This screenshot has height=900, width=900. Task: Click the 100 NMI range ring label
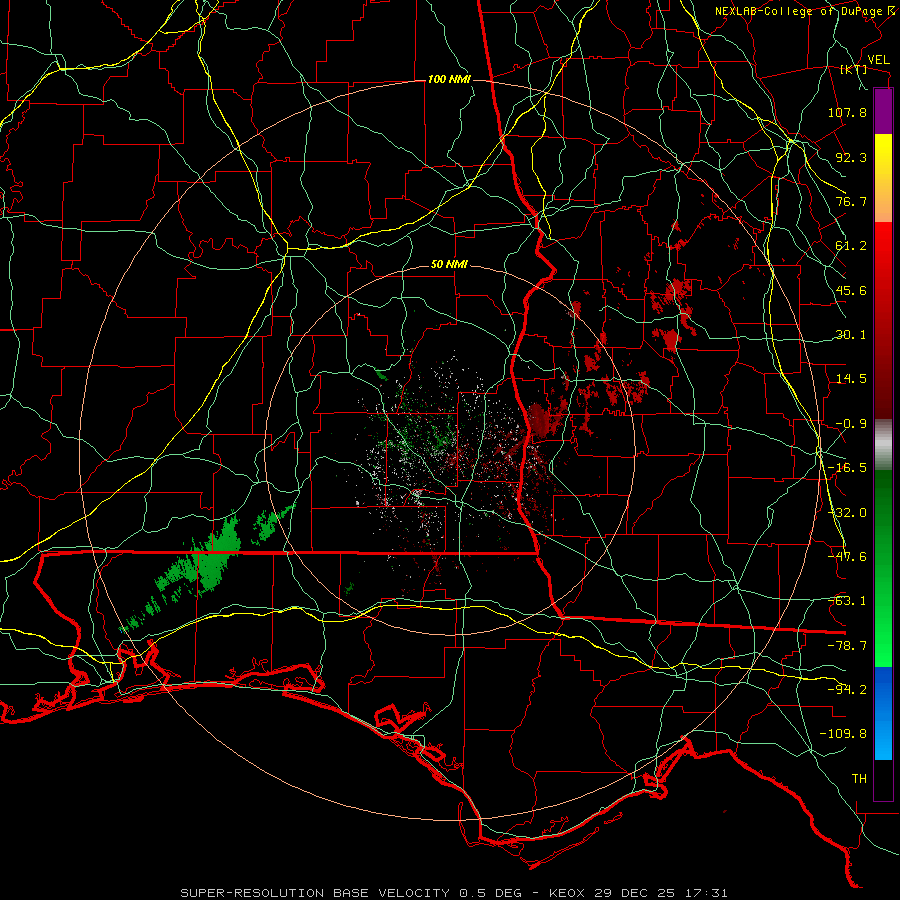pos(449,79)
